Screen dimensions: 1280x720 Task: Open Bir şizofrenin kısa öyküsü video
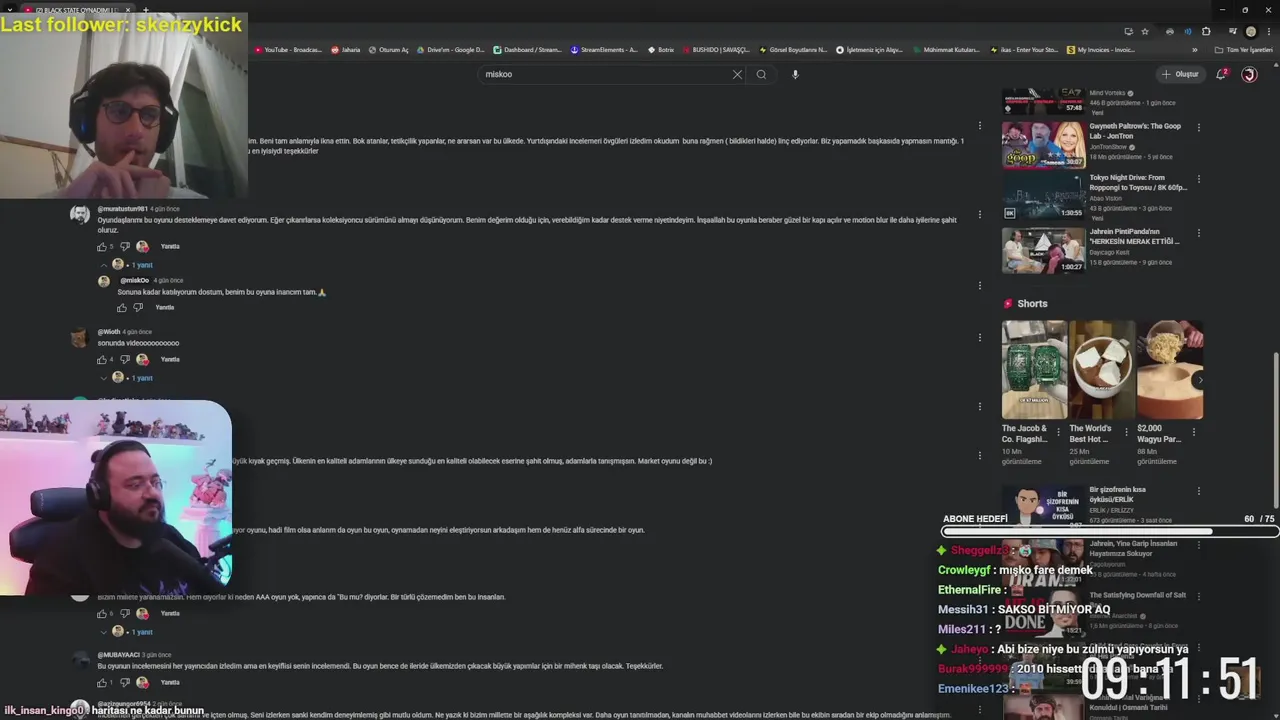(1043, 505)
